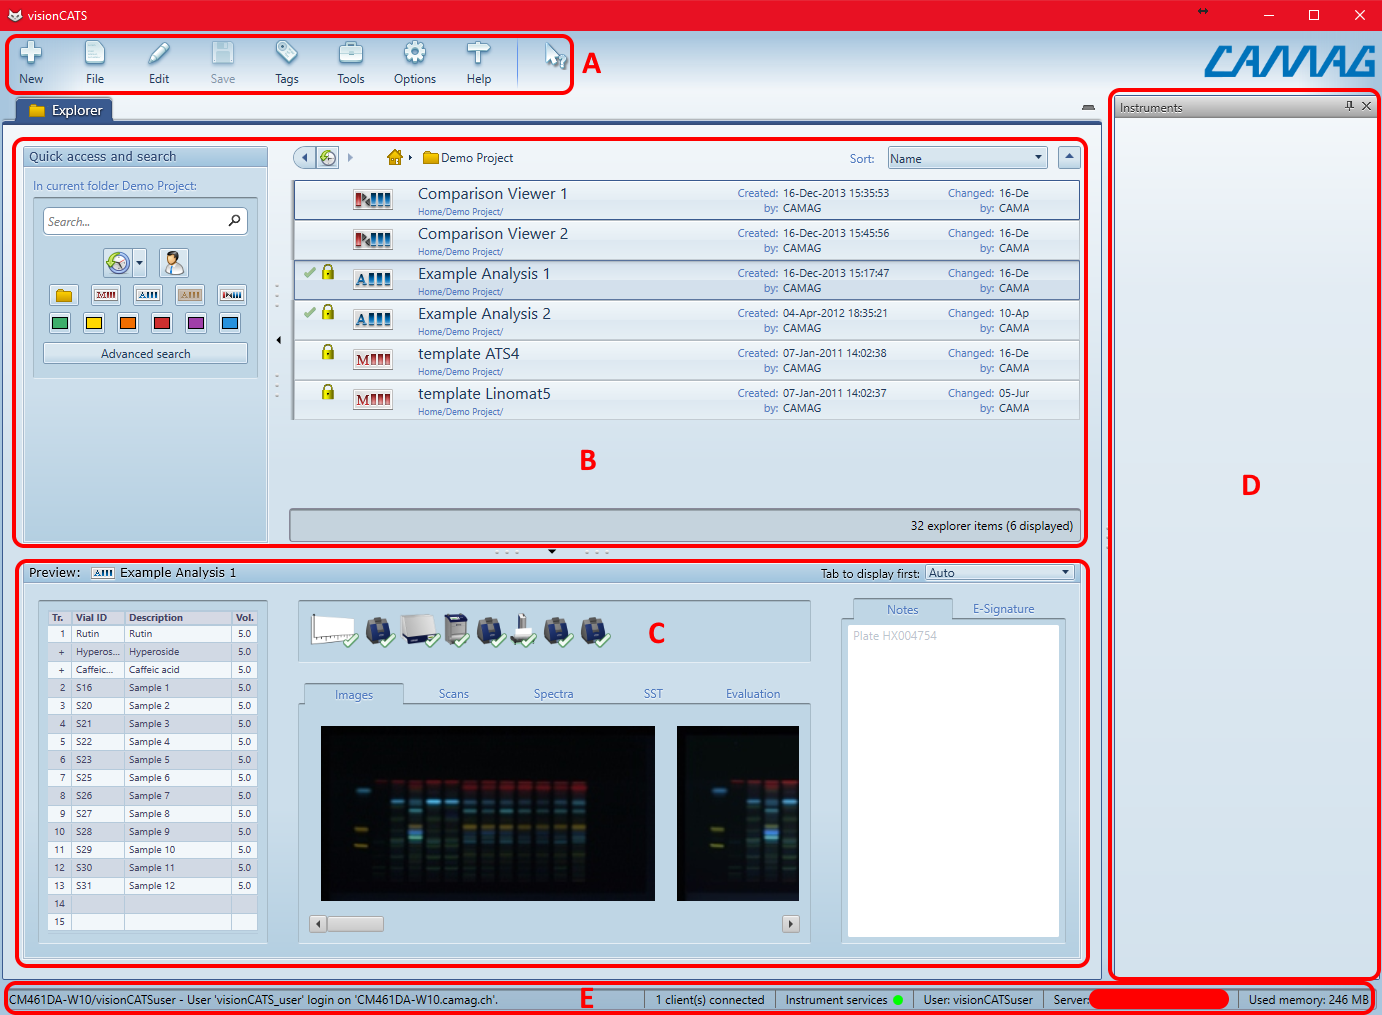
Task: Collapse explorer pane via down arrow splitter
Action: click(x=552, y=551)
